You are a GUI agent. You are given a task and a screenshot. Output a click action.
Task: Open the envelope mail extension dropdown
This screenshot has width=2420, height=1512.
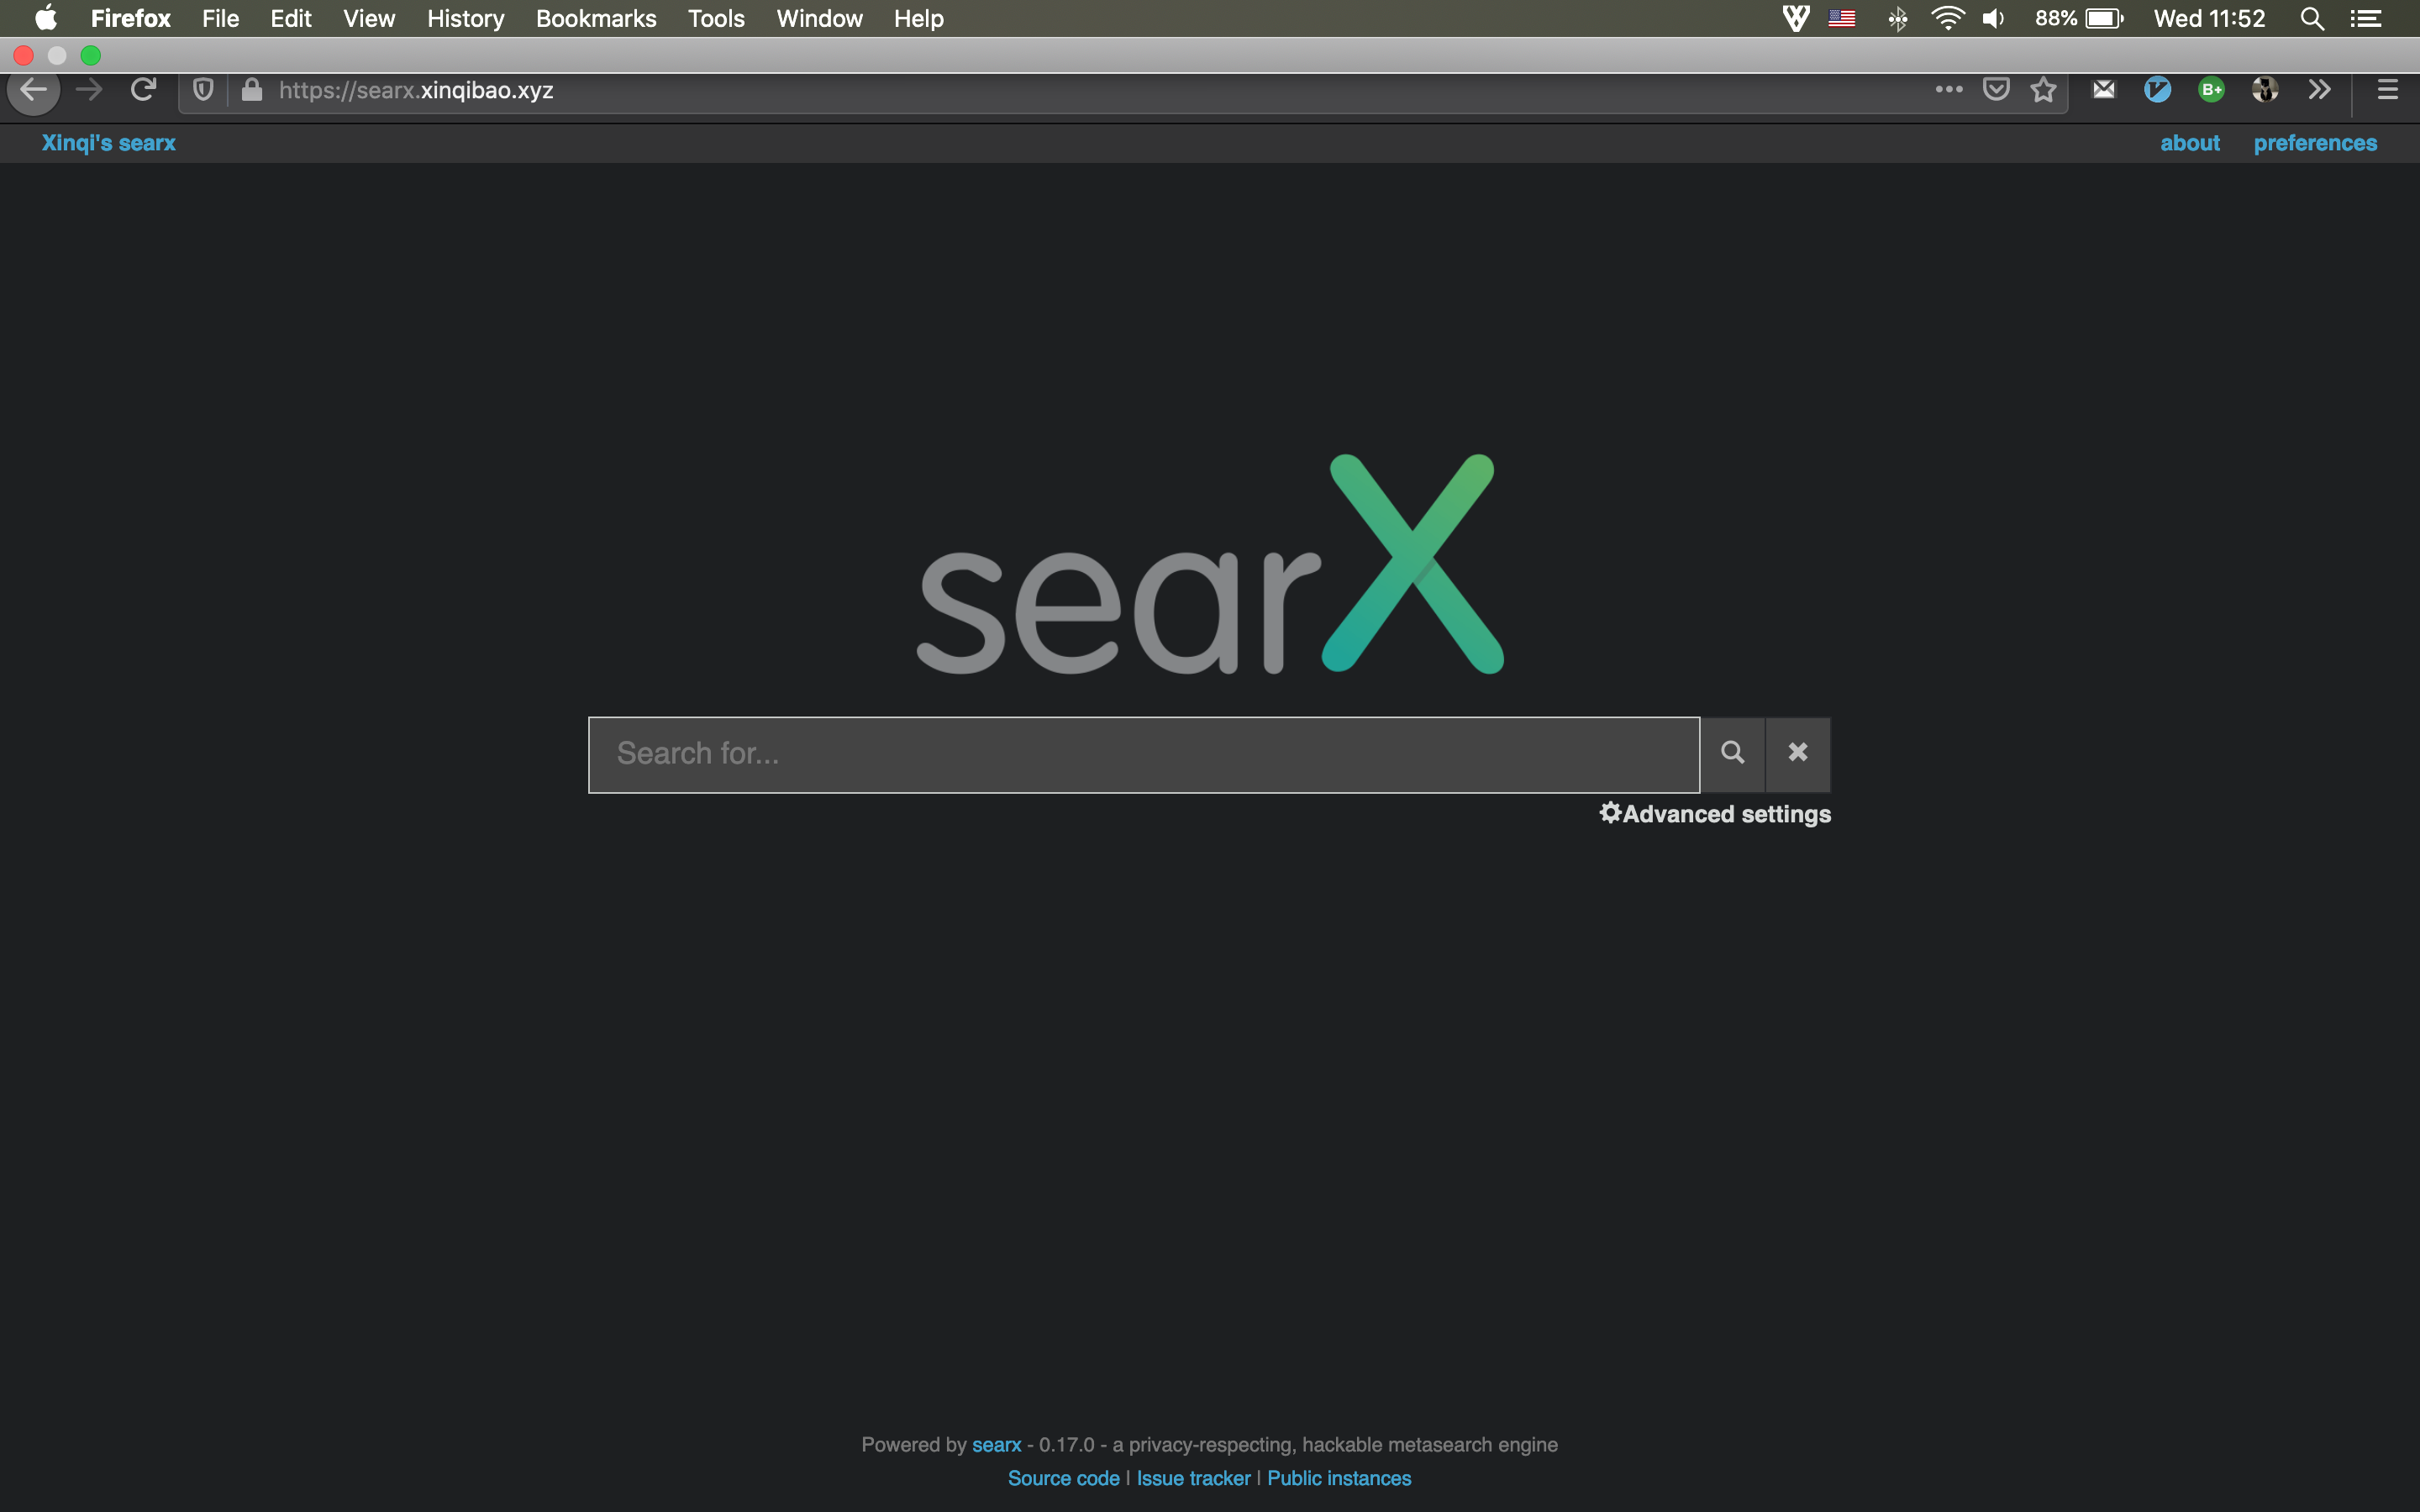2104,90
